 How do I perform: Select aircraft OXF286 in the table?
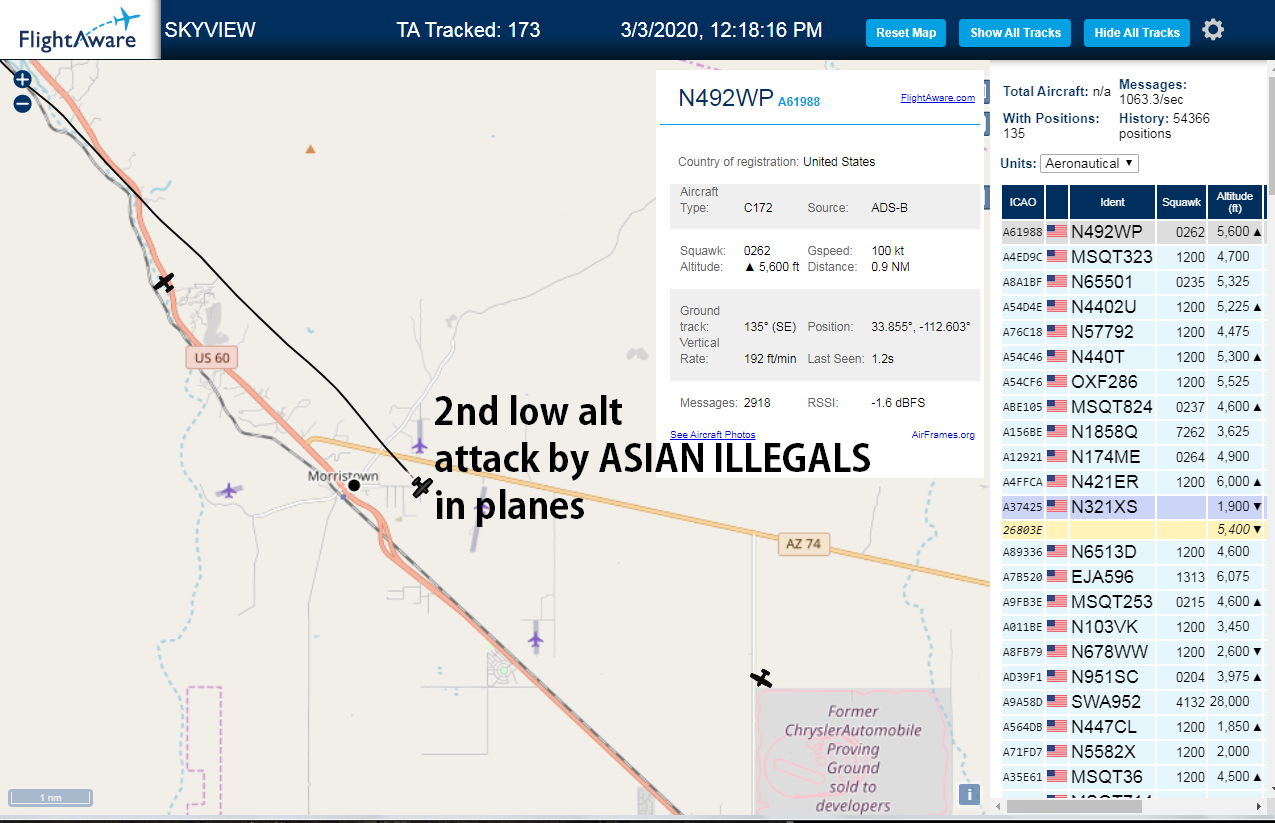click(x=1133, y=382)
